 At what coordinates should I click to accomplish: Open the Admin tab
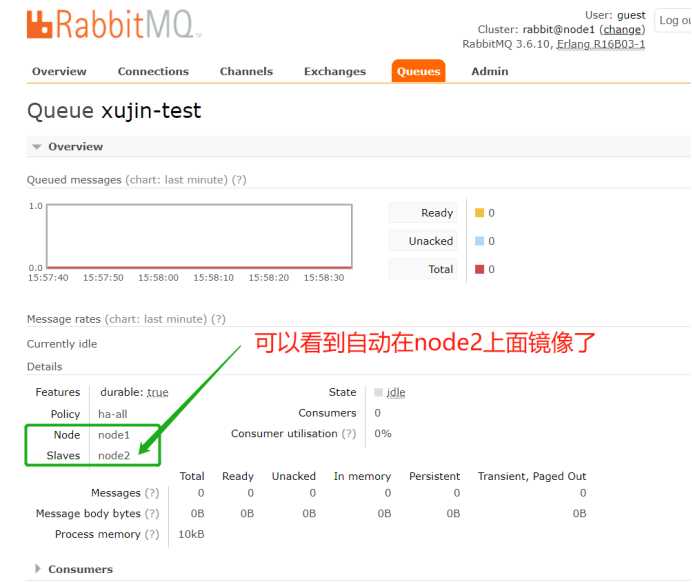coord(490,71)
